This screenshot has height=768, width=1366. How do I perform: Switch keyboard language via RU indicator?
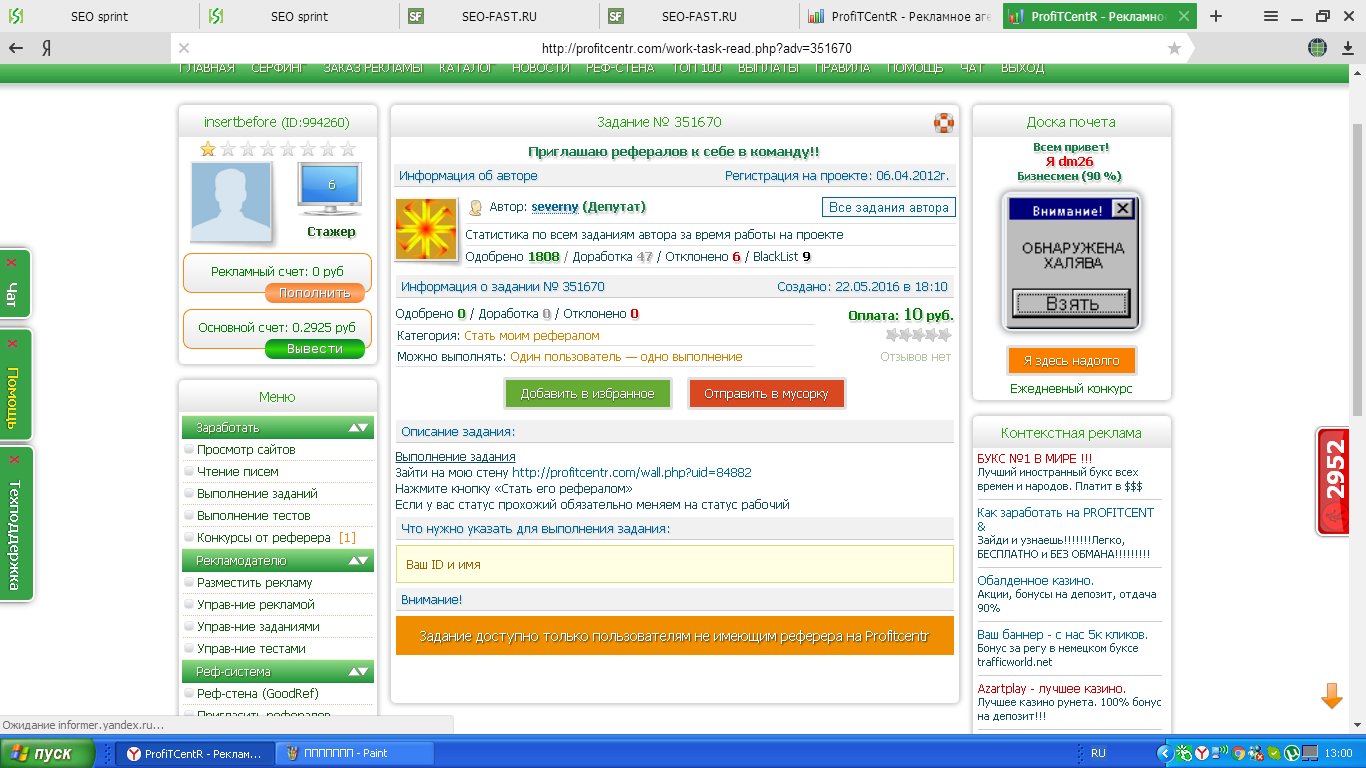coord(1098,753)
